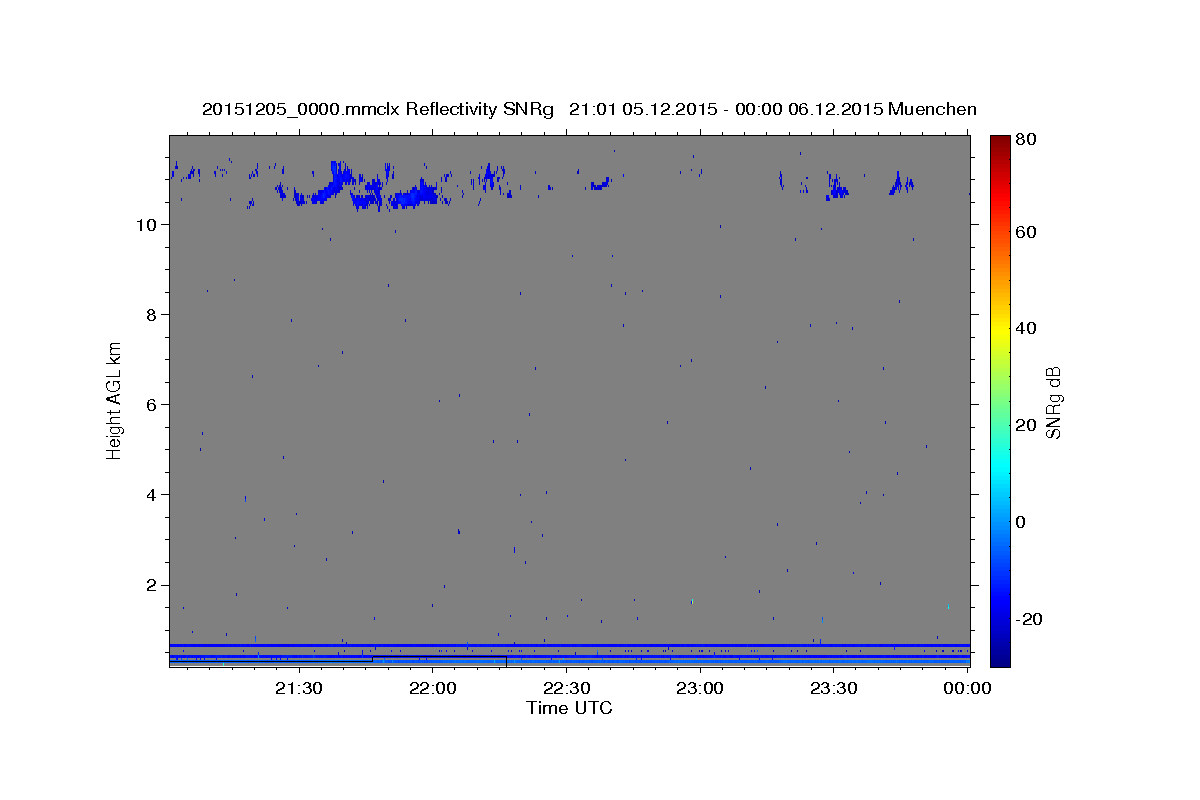
Task: Click the 'Time UTC' axis label
Action: coord(569,708)
